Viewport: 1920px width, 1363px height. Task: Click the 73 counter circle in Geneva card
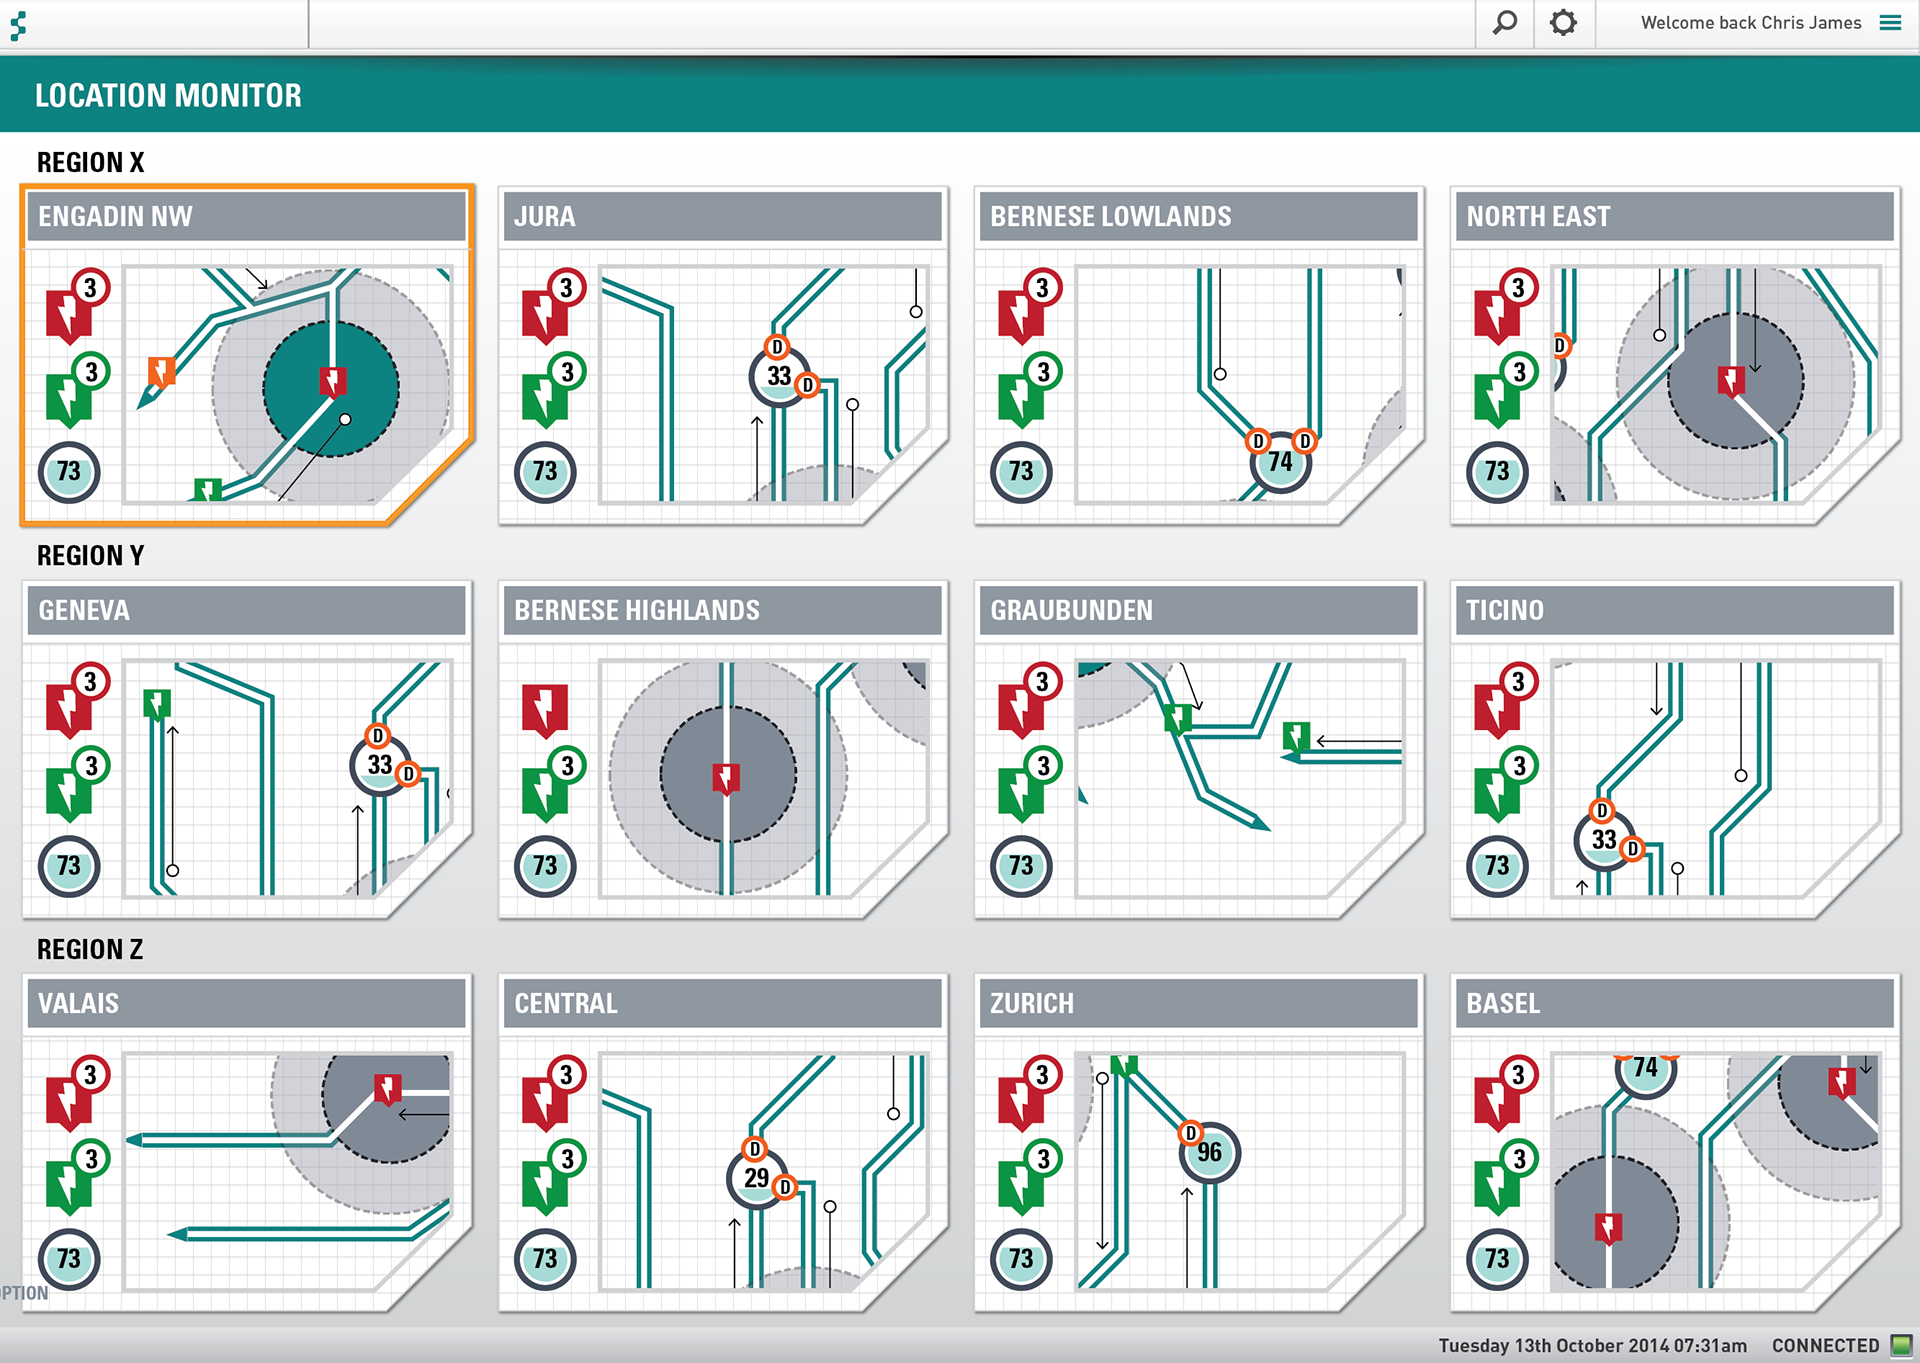coord(69,865)
